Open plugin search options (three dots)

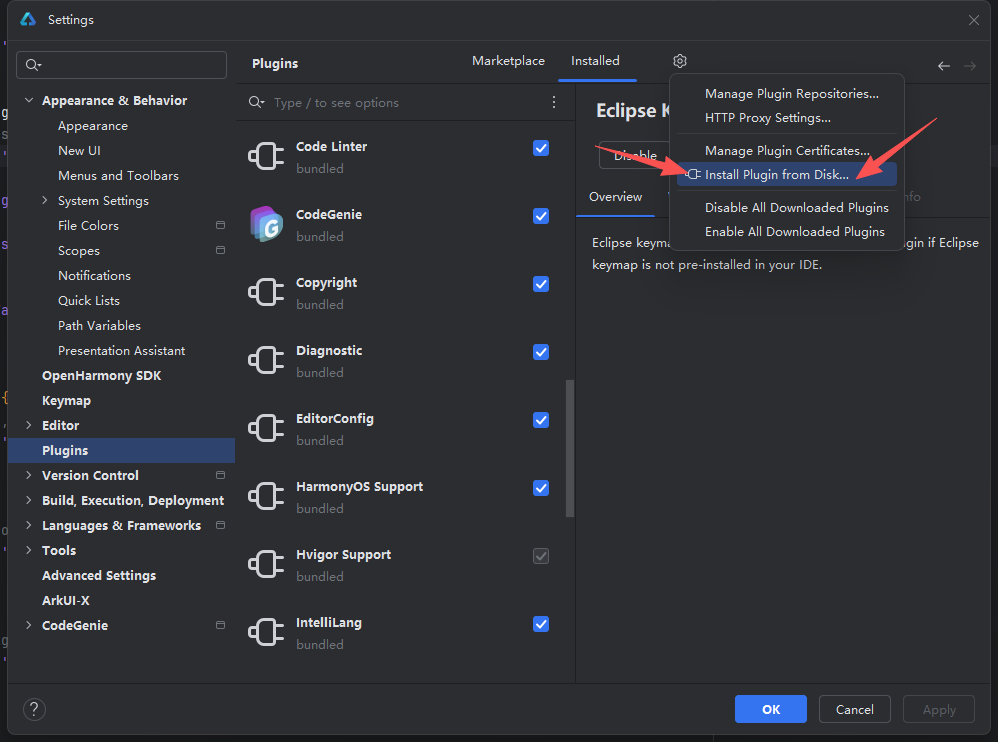(x=554, y=102)
